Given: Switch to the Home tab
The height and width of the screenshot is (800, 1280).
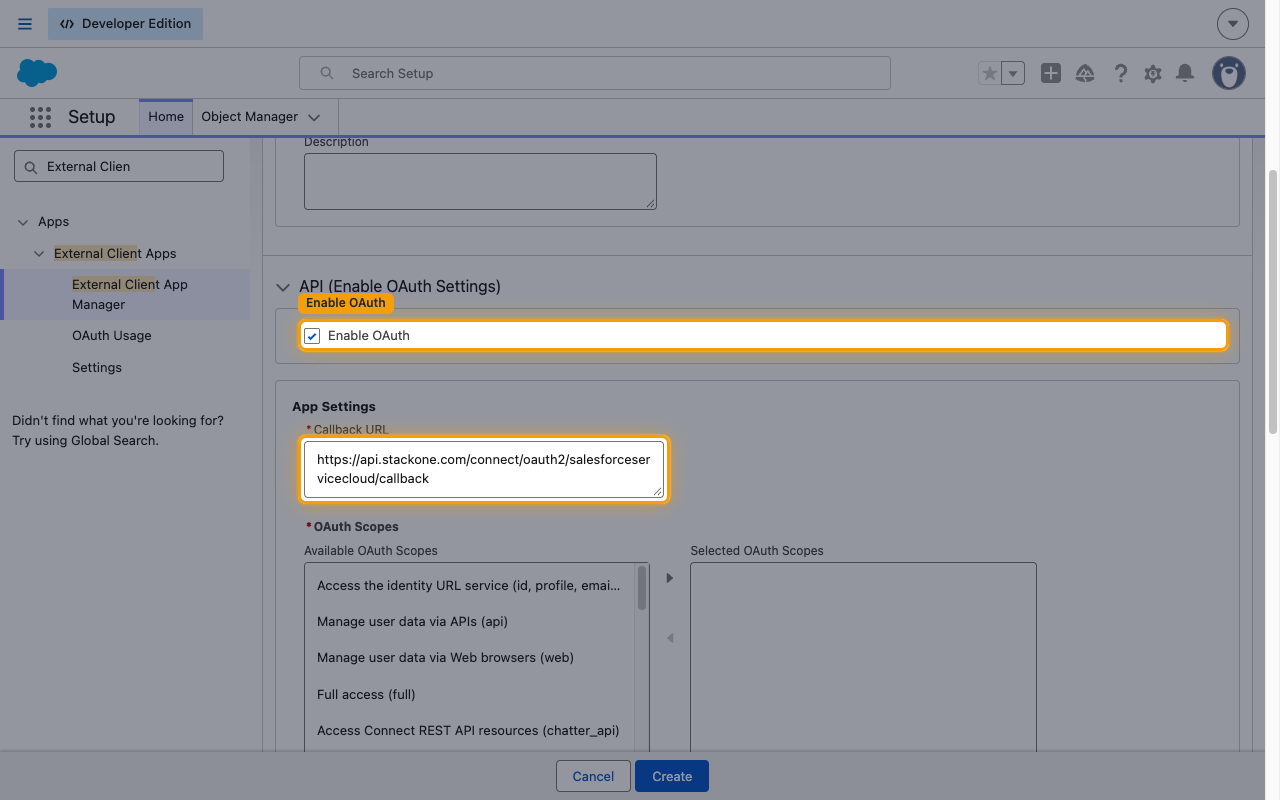Looking at the screenshot, I should point(166,117).
